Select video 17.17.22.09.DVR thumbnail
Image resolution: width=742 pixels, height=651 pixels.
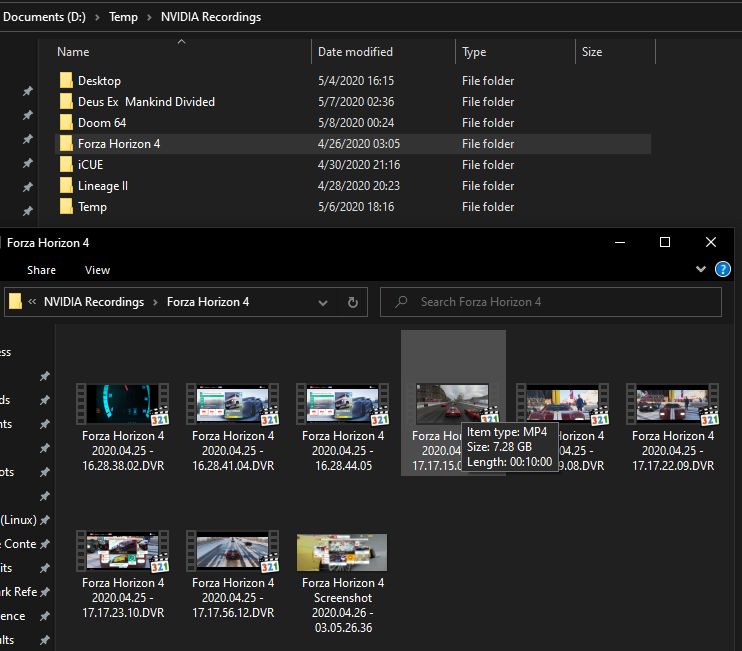[x=672, y=404]
